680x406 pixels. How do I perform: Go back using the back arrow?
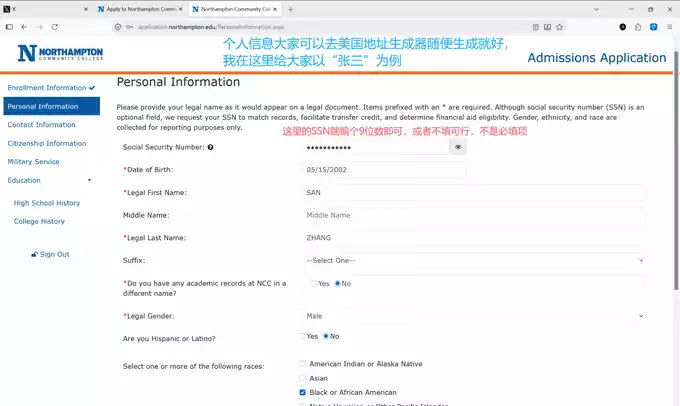(x=24, y=27)
